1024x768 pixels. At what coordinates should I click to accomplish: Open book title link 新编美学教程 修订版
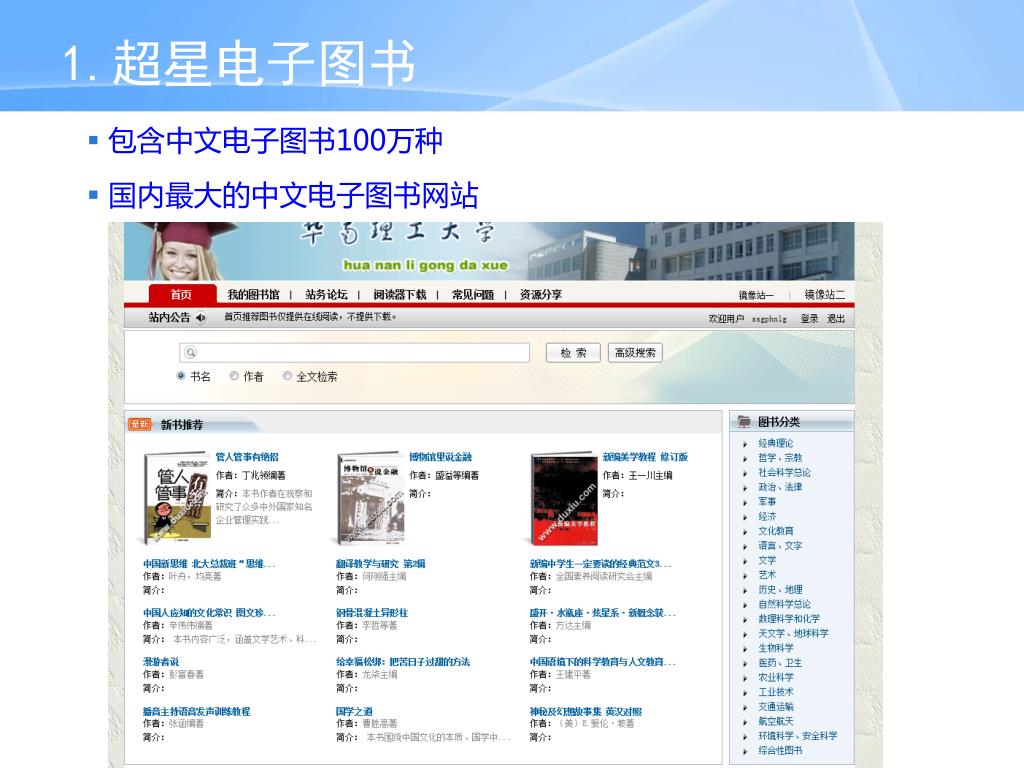(x=645, y=457)
